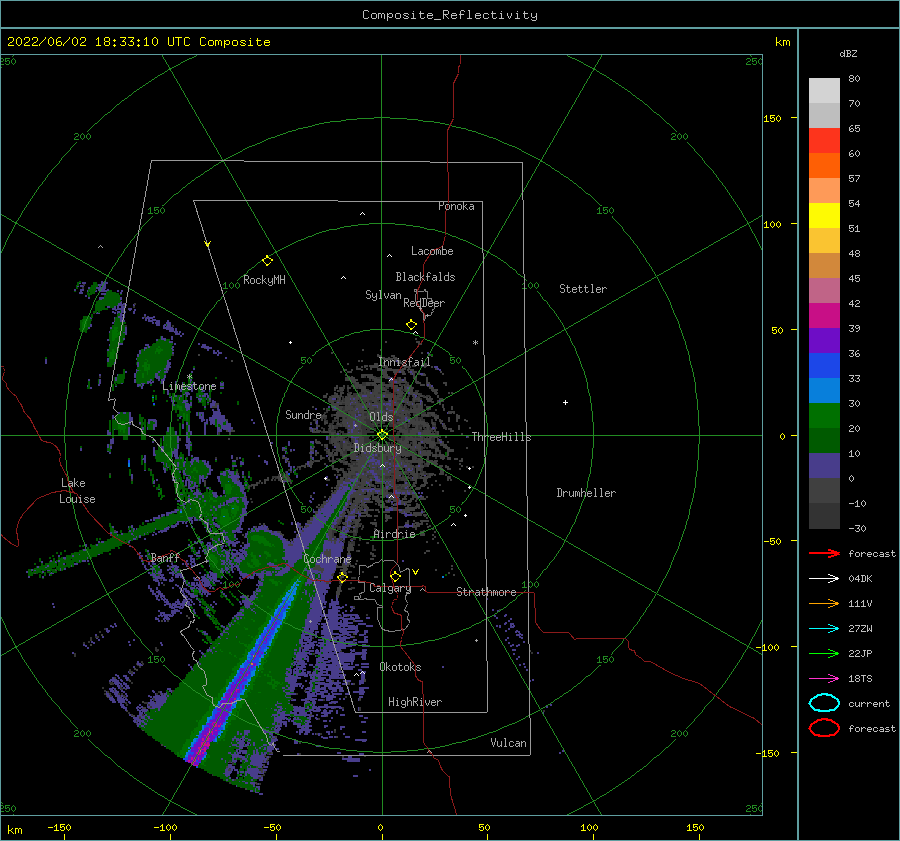Image resolution: width=900 pixels, height=841 pixels.
Task: Click the Airdrie town label
Action: 394,534
